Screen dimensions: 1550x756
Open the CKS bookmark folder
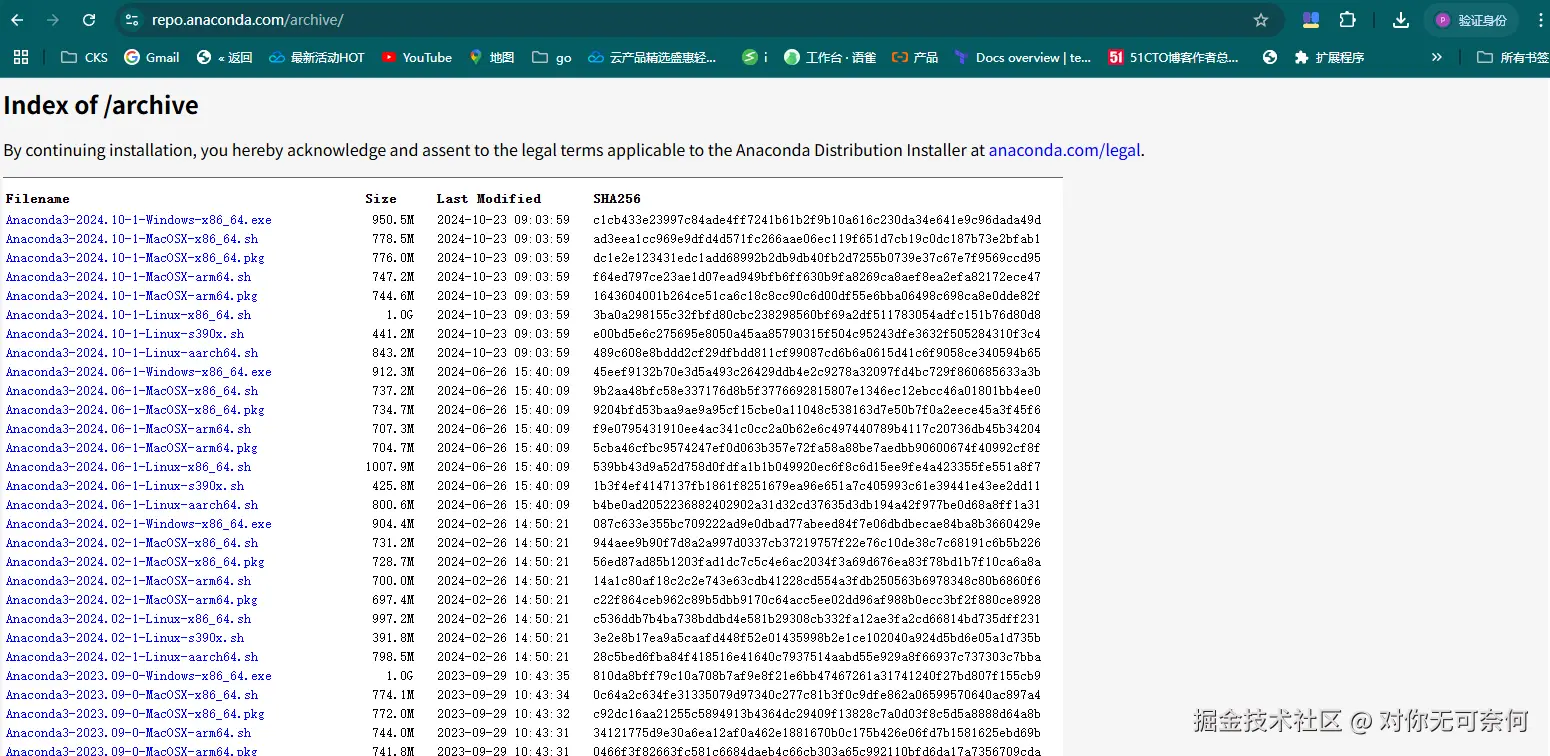[x=84, y=57]
